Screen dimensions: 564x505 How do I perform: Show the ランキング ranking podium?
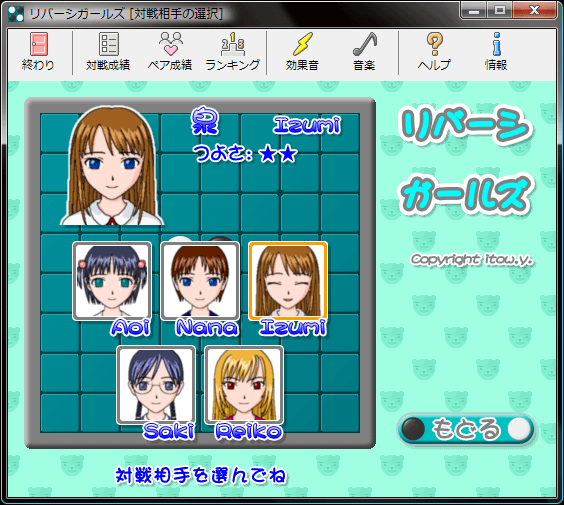point(232,51)
